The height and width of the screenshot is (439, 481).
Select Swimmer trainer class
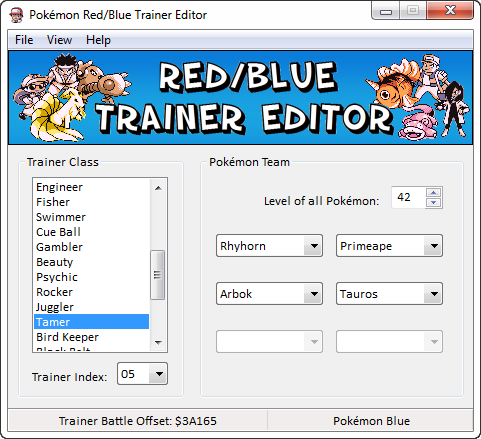pos(91,217)
